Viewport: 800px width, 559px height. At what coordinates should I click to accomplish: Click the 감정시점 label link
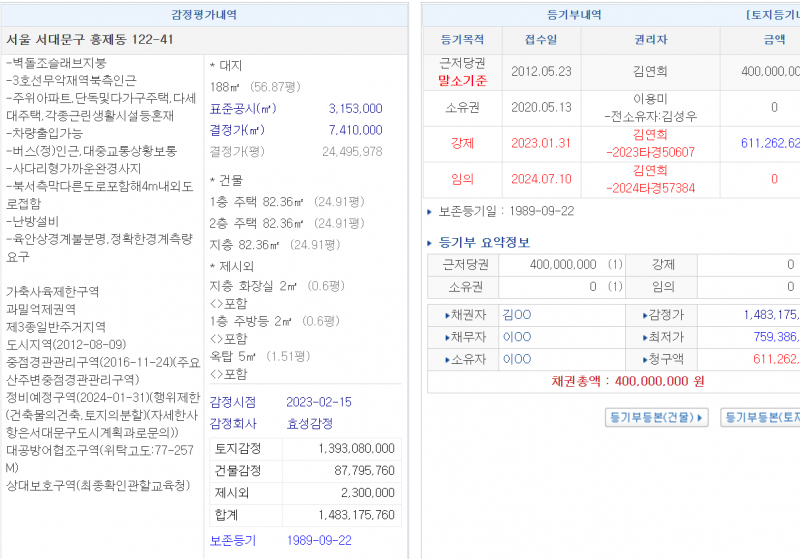coord(233,402)
